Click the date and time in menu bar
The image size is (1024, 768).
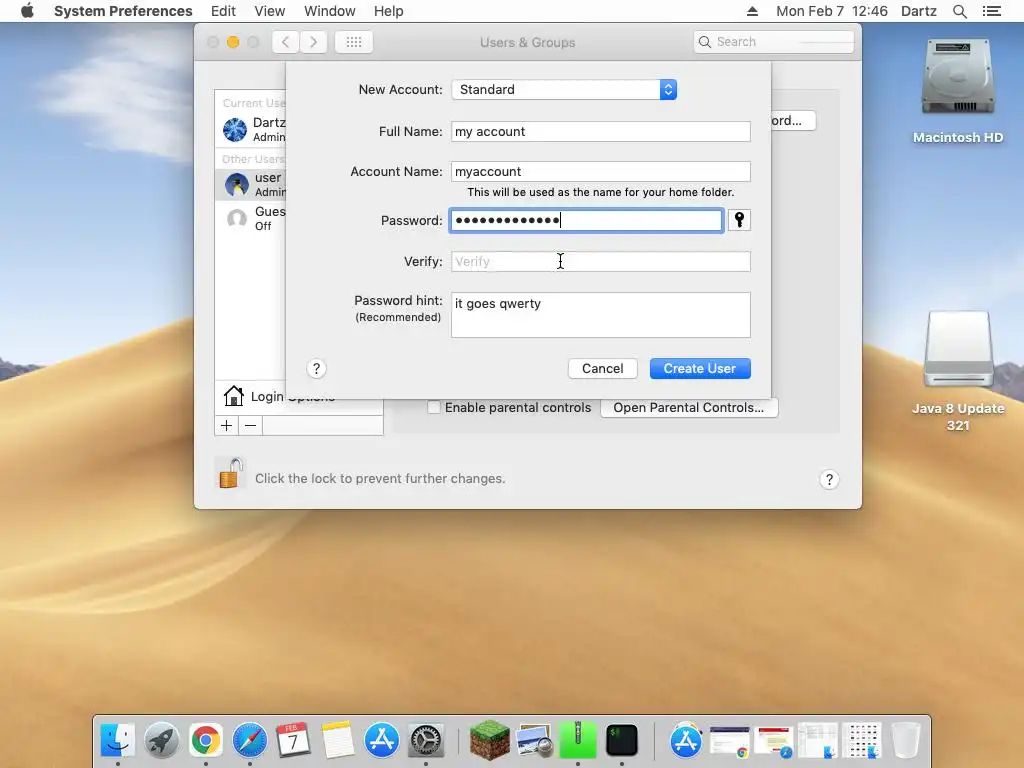832,11
